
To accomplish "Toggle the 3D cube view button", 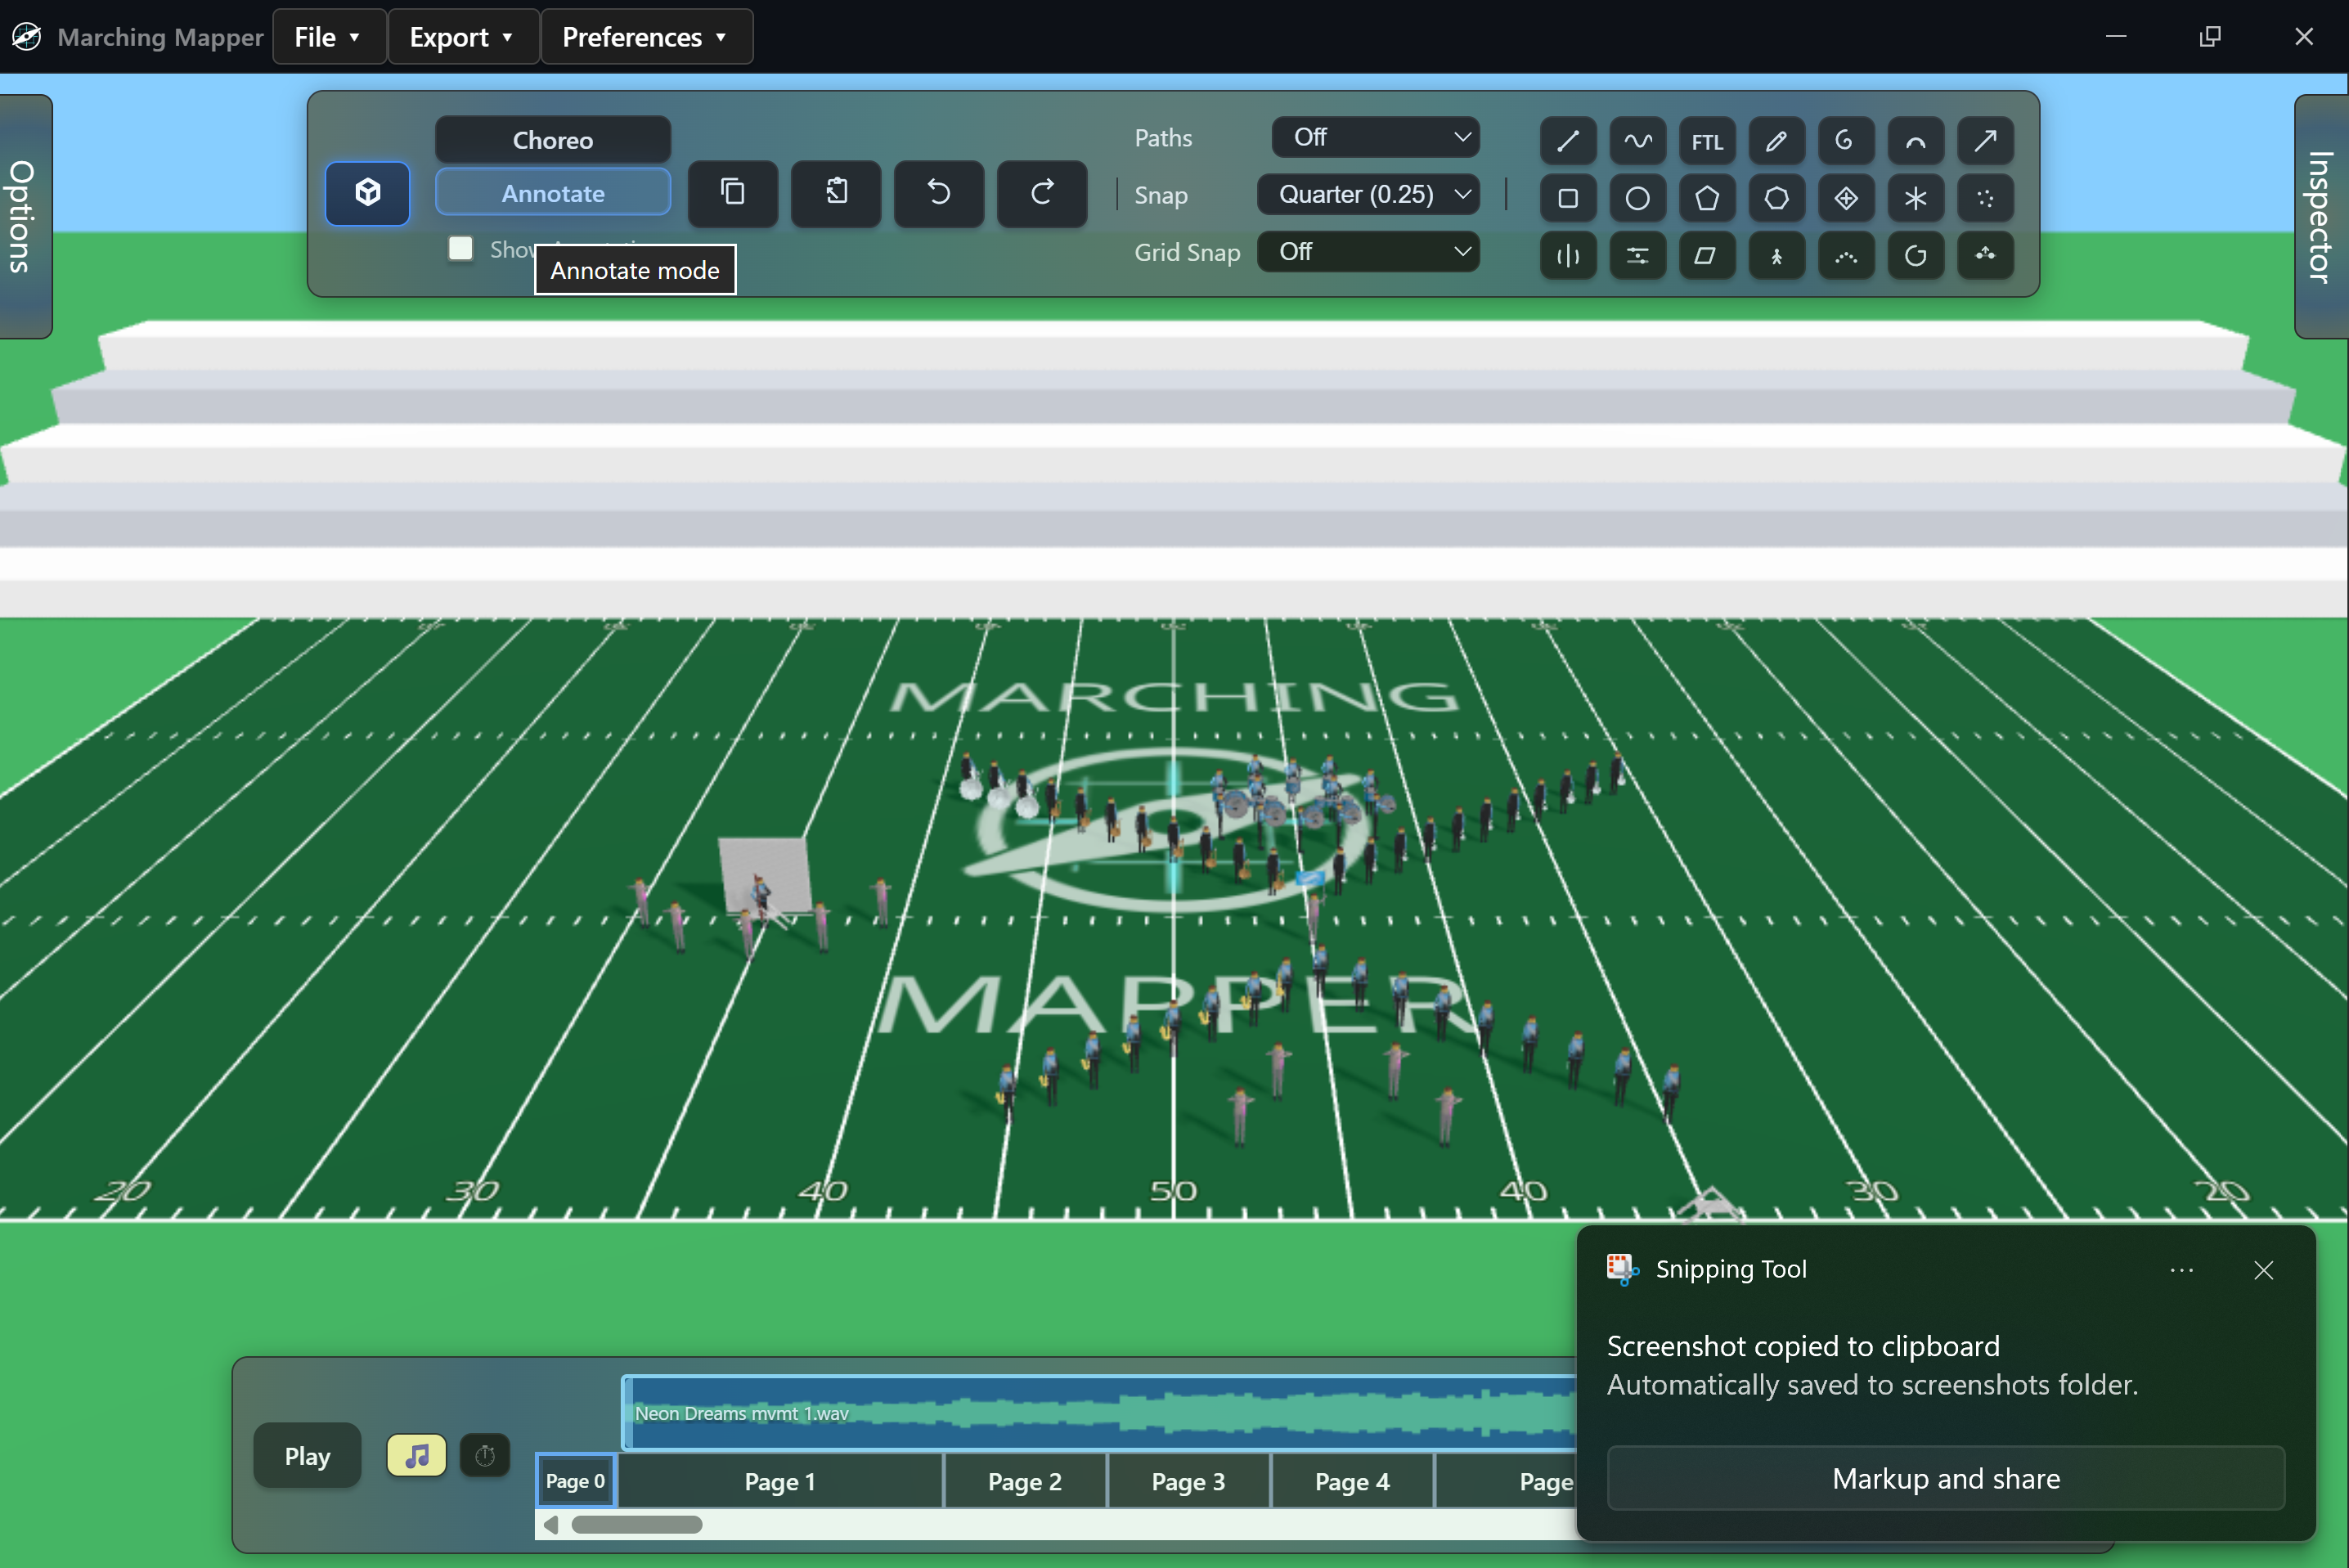I will [x=368, y=193].
